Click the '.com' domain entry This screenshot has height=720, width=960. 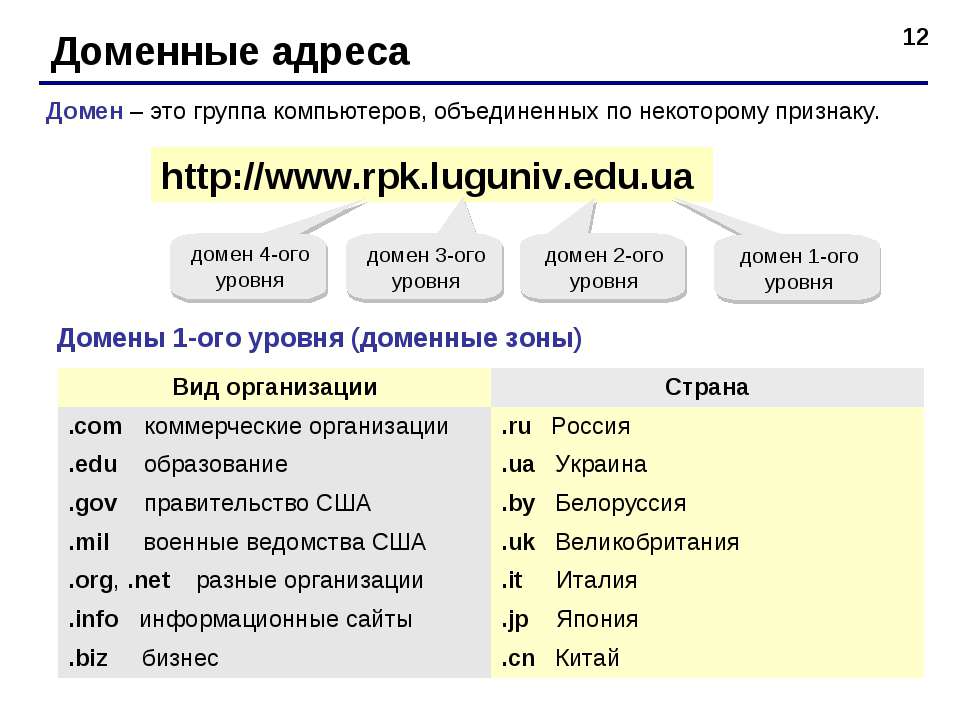pyautogui.click(x=95, y=426)
